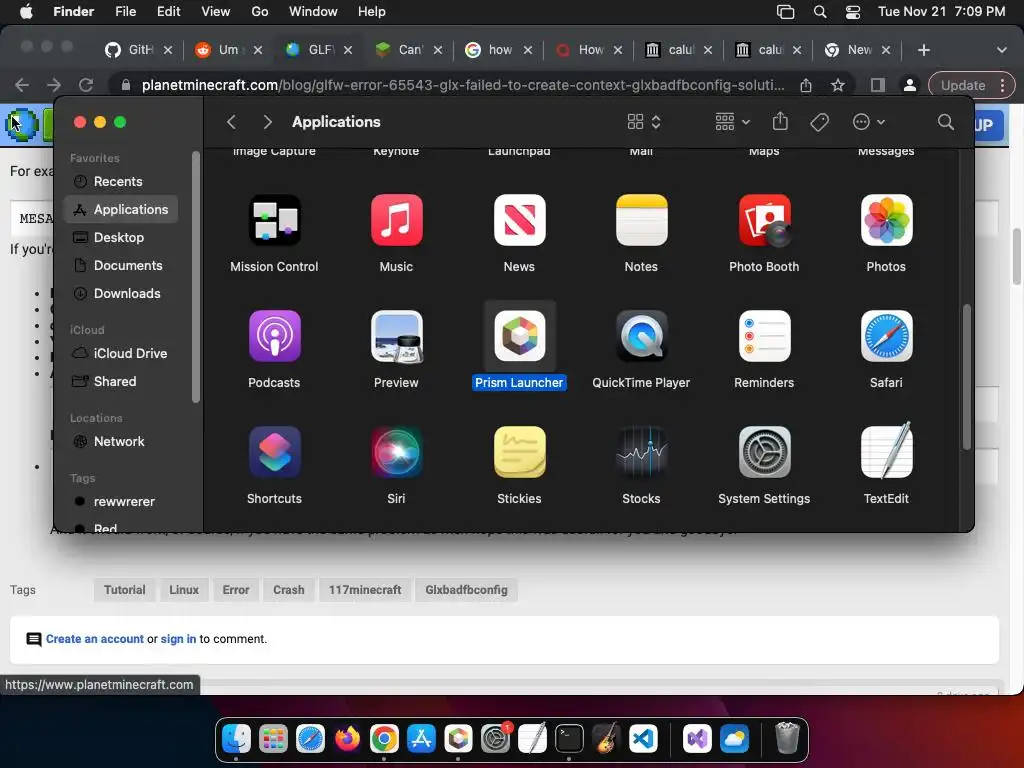Open Desktop in Finder sidebar
The image size is (1024, 768).
[x=121, y=237]
